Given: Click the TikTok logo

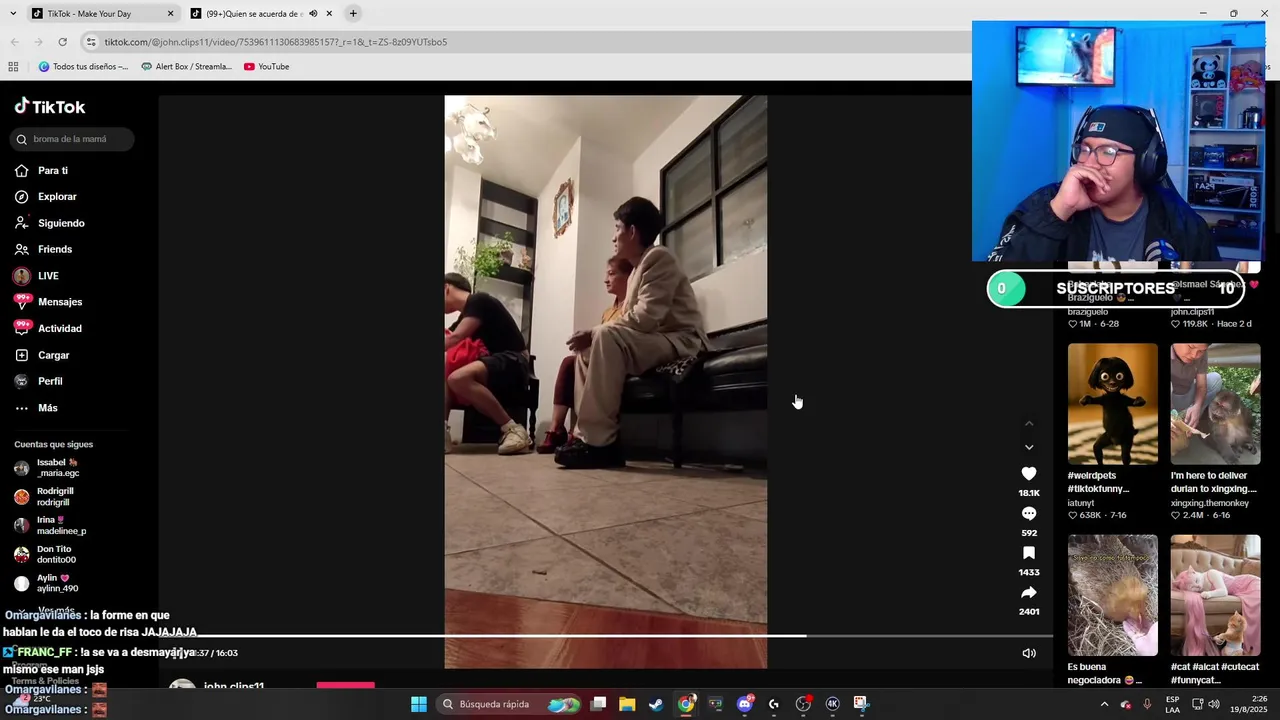Looking at the screenshot, I should click(50, 107).
